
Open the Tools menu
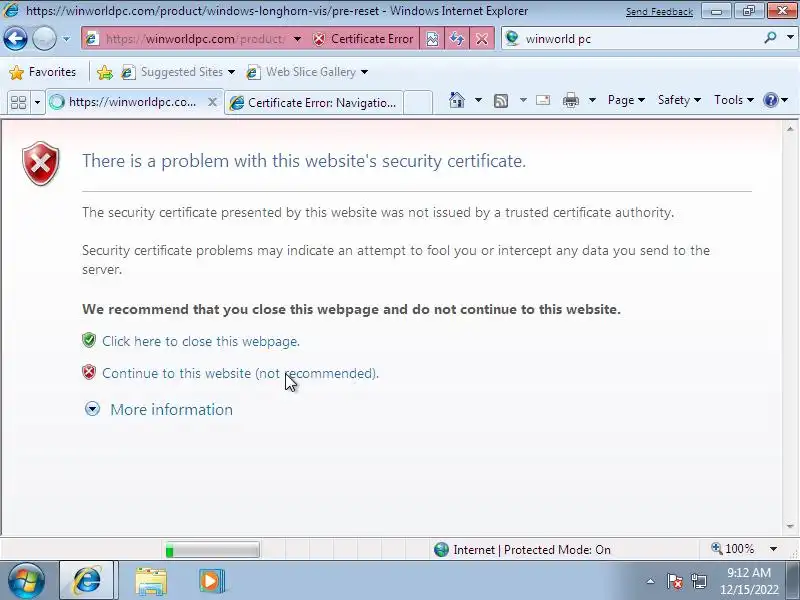(x=734, y=100)
